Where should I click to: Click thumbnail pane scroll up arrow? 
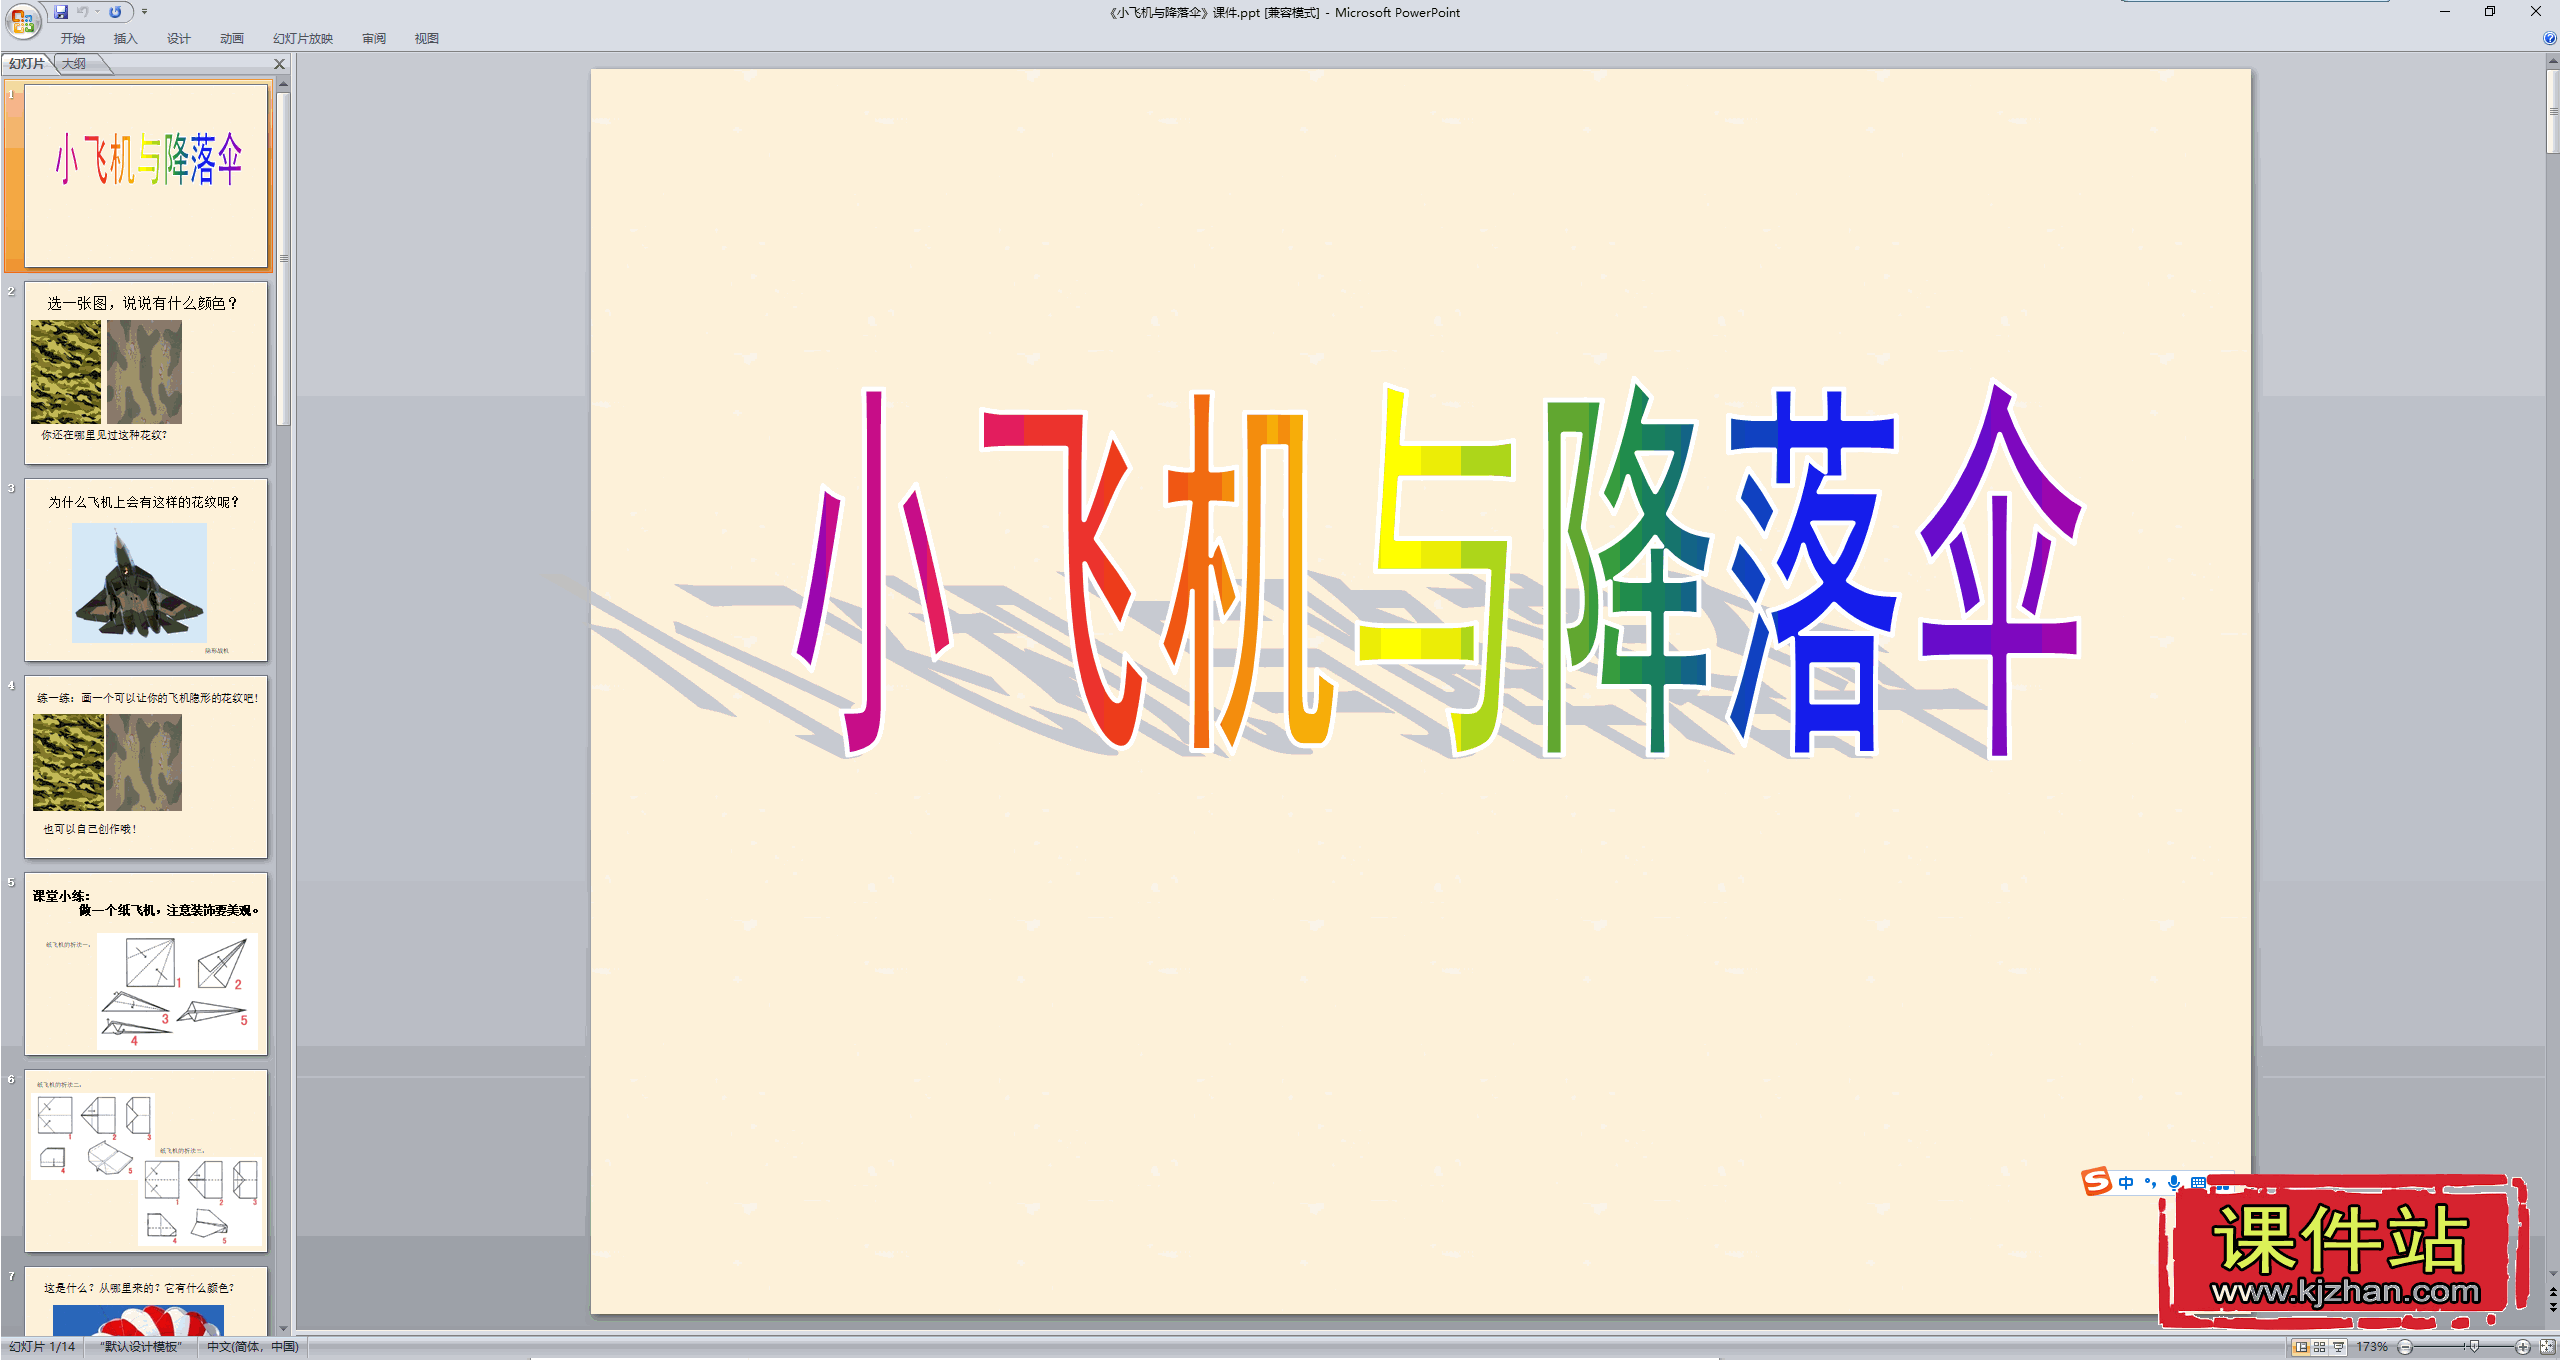283,84
